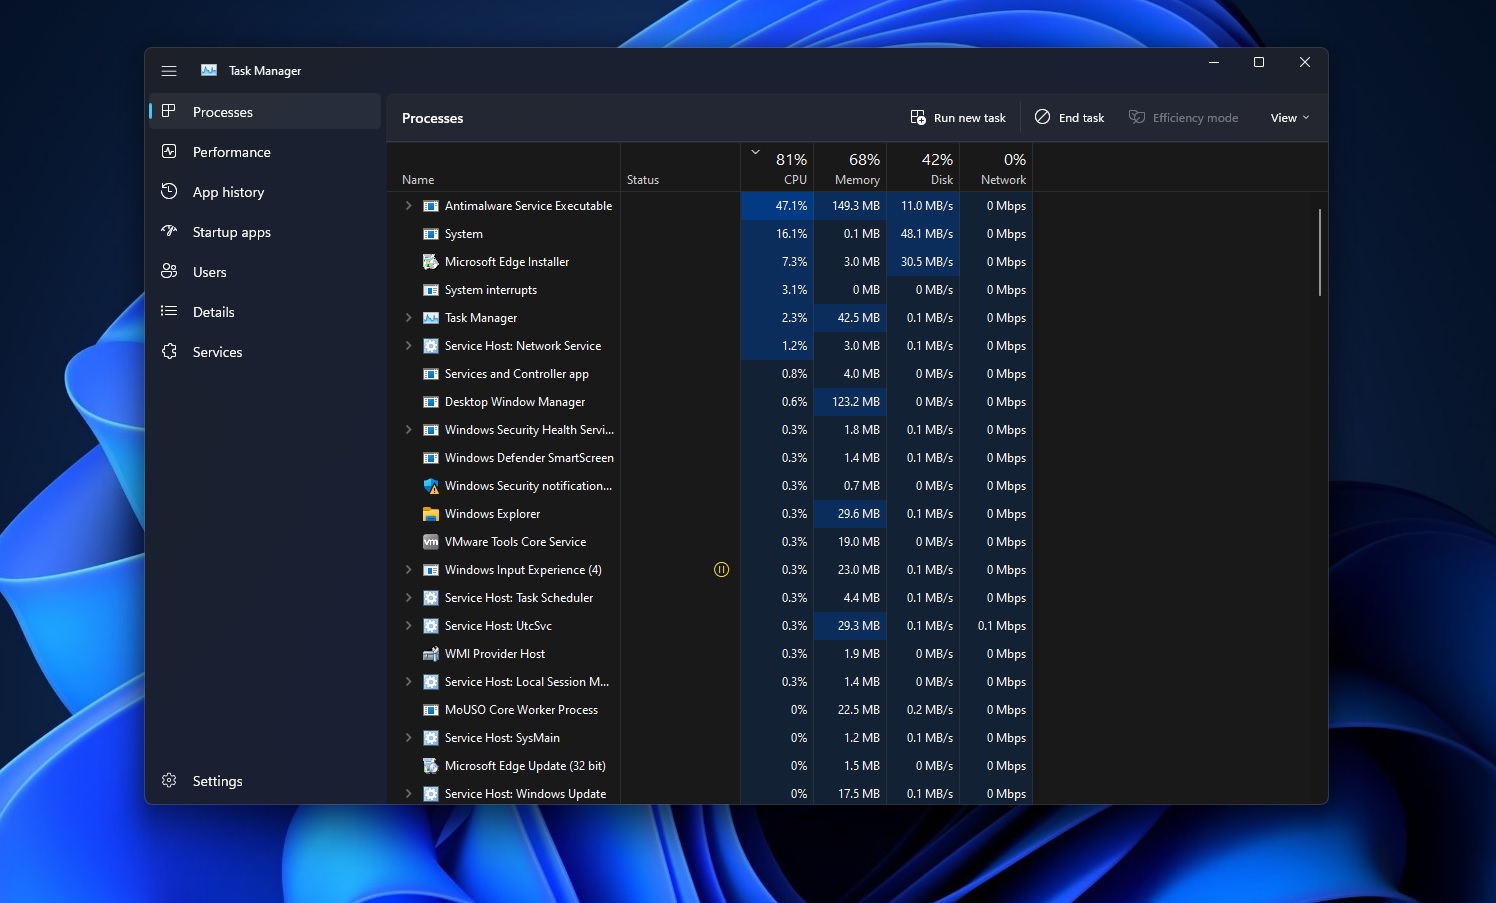Screen dimensions: 1496x903
Task: Click the Efficiency mode leaf icon
Action: 1137,117
